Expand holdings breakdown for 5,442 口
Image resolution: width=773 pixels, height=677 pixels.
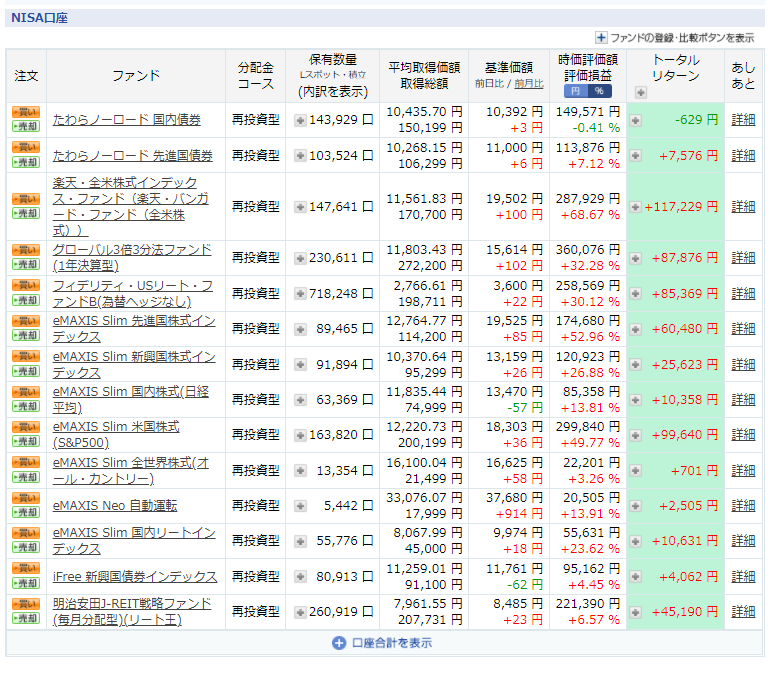point(300,506)
